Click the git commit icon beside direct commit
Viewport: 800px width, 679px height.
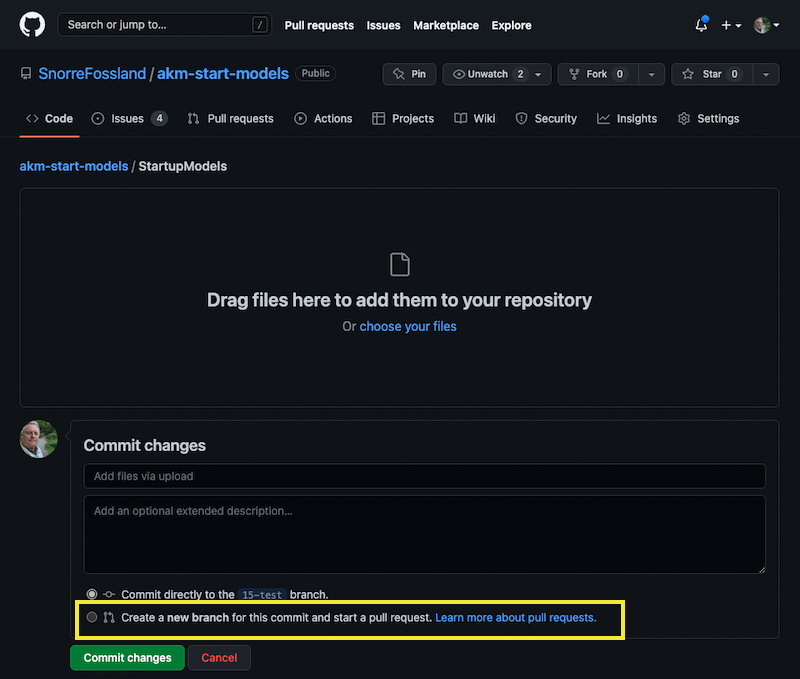(x=109, y=594)
